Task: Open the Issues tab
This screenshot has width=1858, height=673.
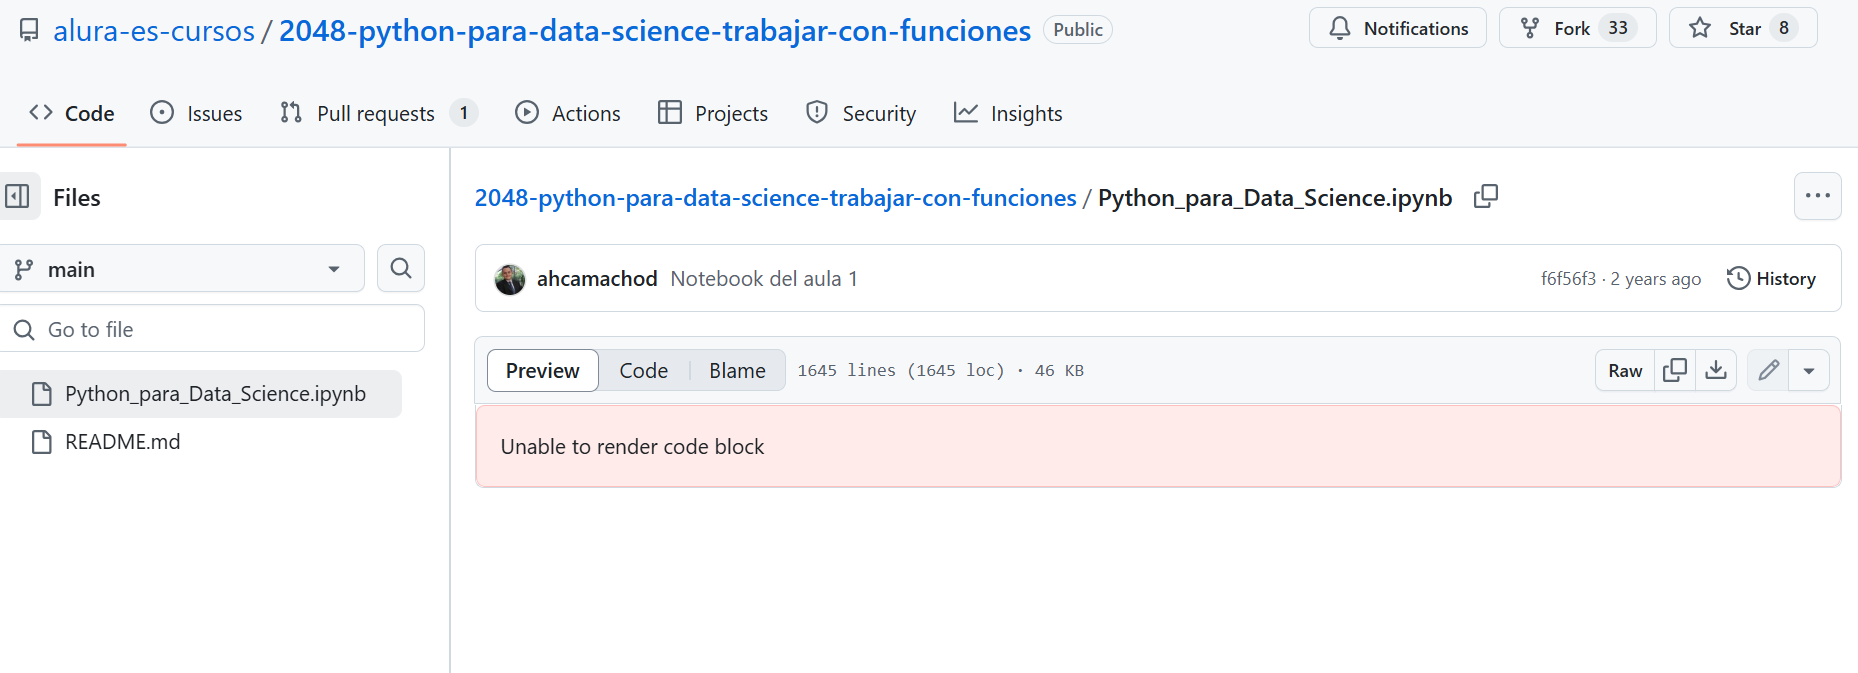Action: point(196,113)
